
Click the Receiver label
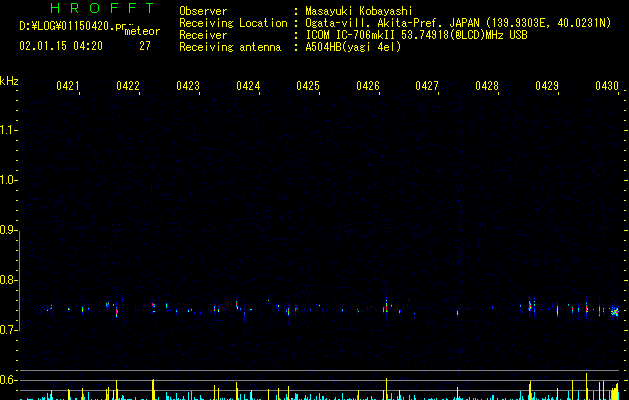tap(203, 35)
